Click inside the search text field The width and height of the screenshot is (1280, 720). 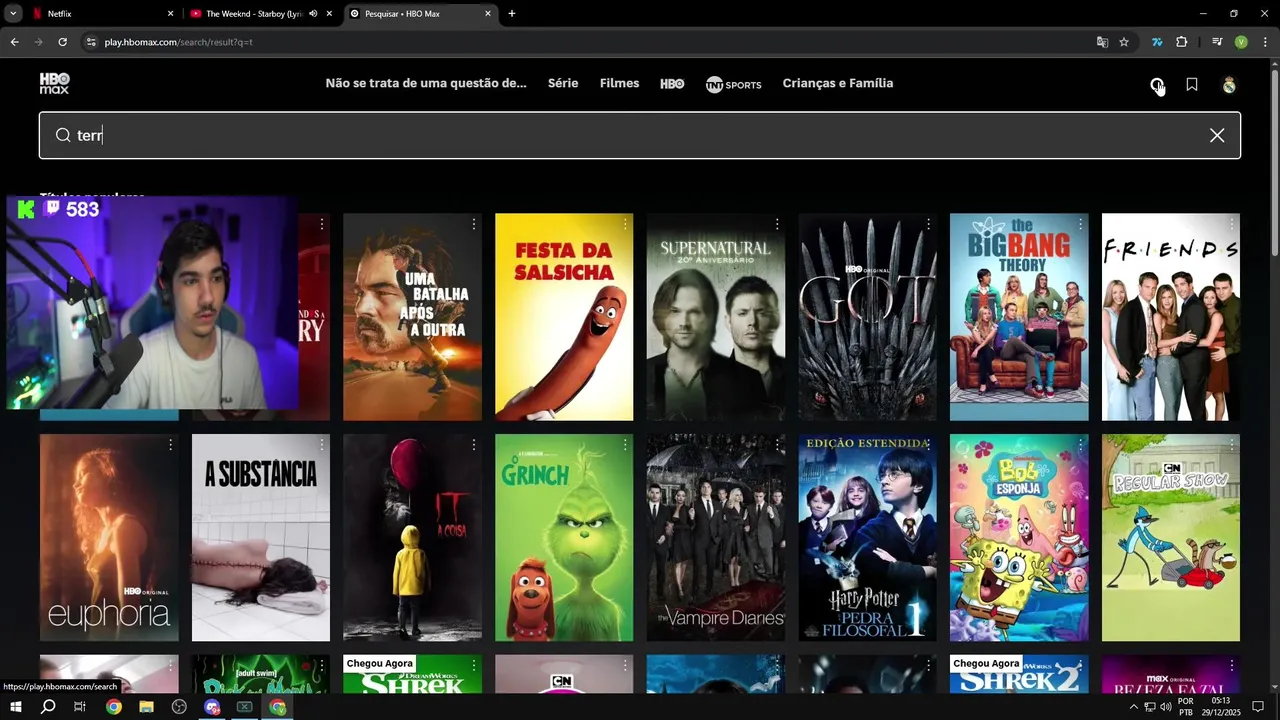(x=640, y=135)
